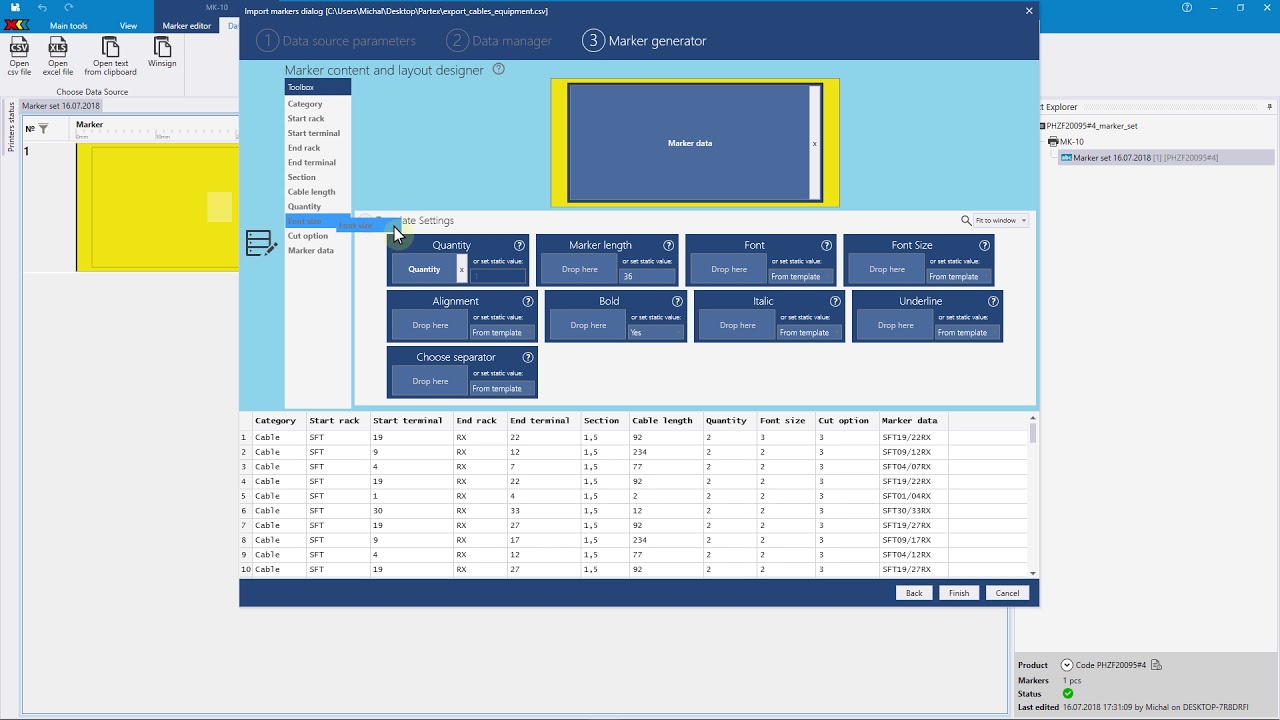The height and width of the screenshot is (720, 1280).
Task: Click the product Code dropdown chevron
Action: click(x=1067, y=665)
